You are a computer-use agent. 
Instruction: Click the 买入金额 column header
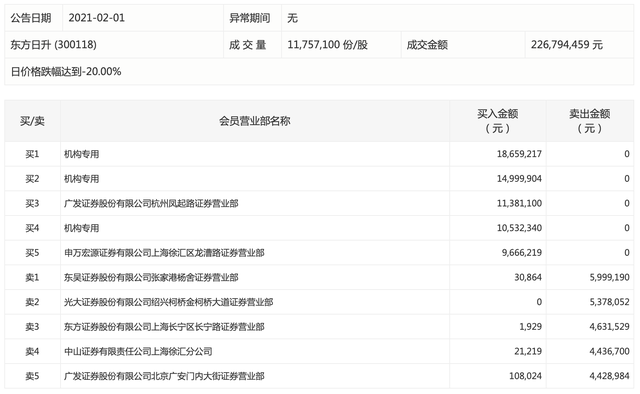(x=498, y=121)
